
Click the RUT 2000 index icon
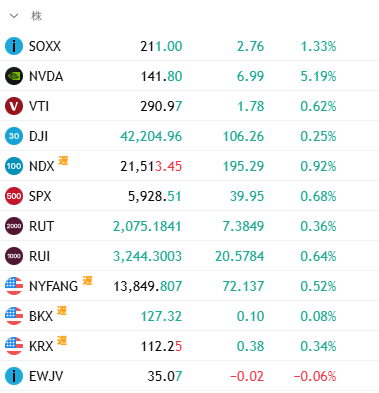[14, 226]
